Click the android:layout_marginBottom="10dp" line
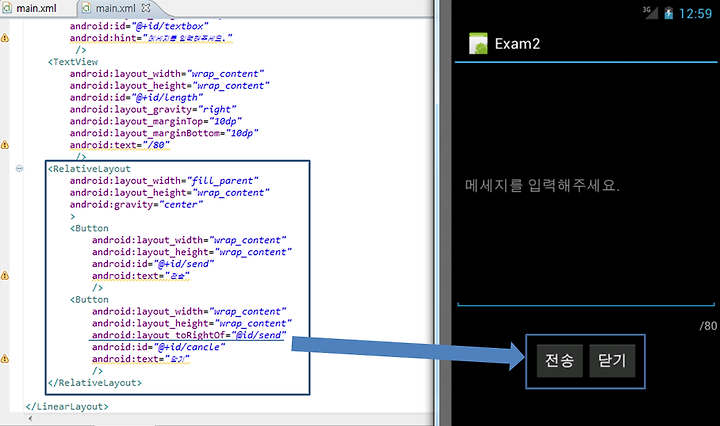This screenshot has height=426, width=720. [x=164, y=133]
